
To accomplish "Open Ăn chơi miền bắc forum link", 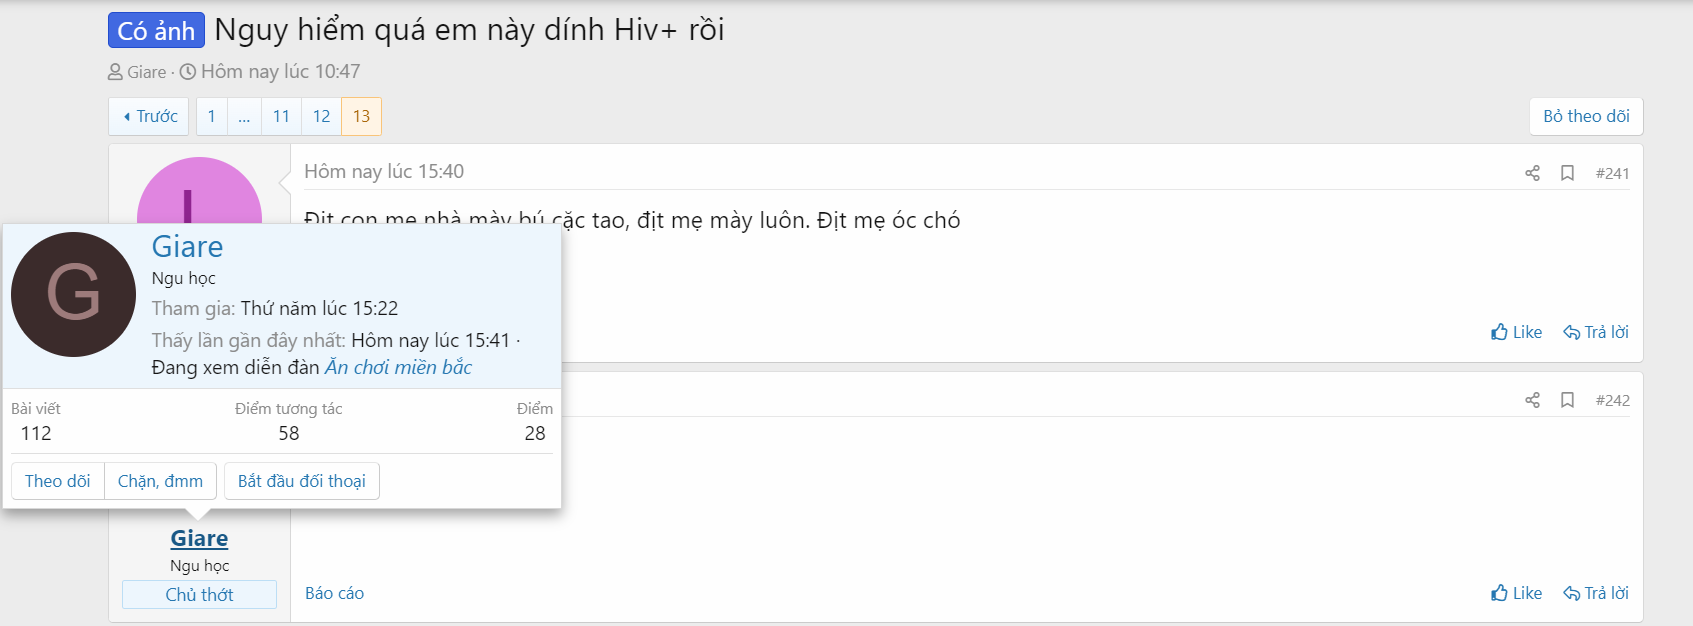I will 398,367.
